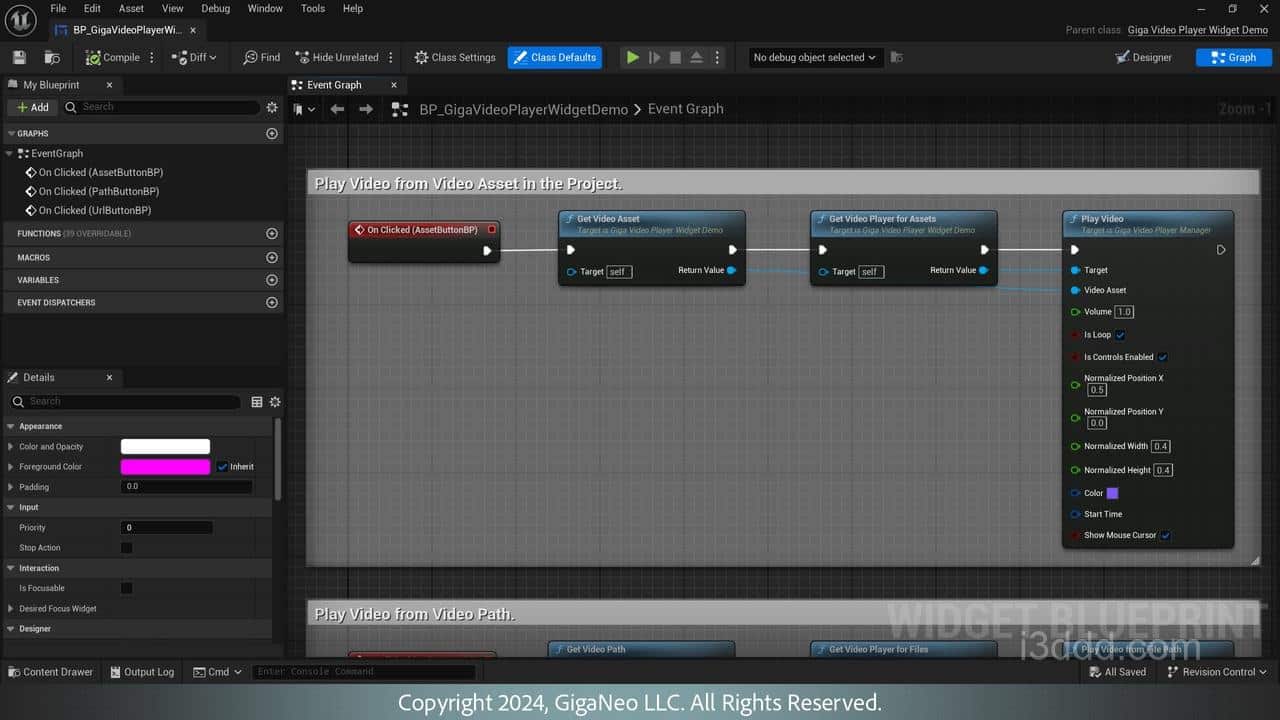Toggle the Is Loop checkbox
This screenshot has width=1280, height=720.
pyautogui.click(x=1120, y=335)
